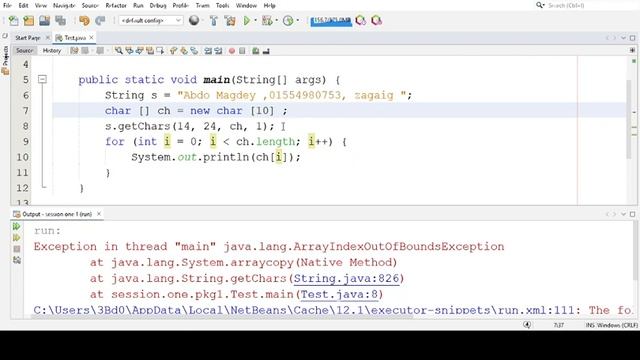Click the Build Project hammer icon

click(213, 20)
